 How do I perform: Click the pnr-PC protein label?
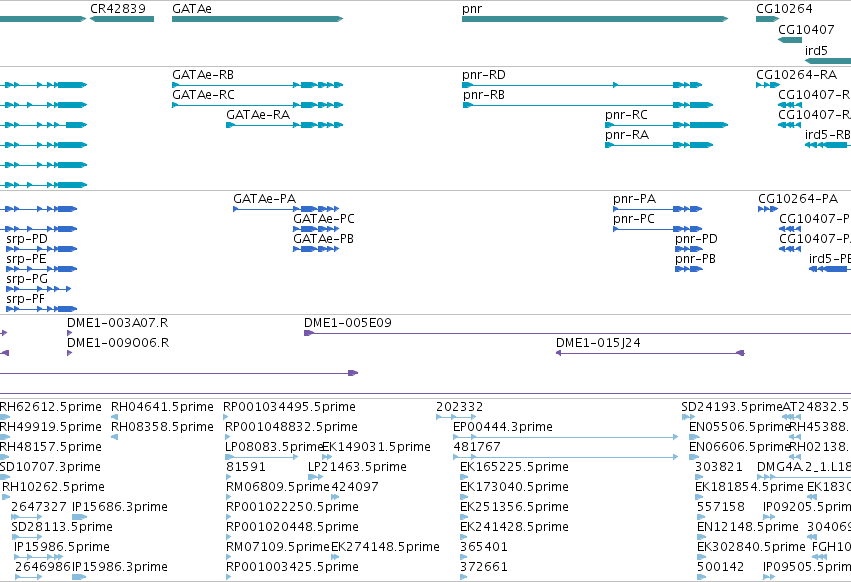(634, 219)
